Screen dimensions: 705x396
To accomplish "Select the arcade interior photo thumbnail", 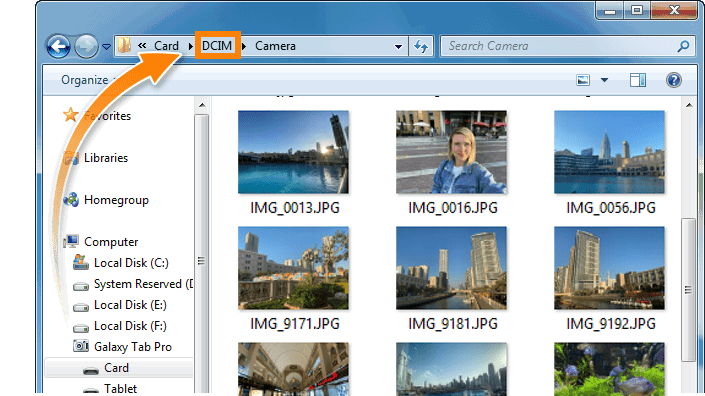I will click(293, 369).
